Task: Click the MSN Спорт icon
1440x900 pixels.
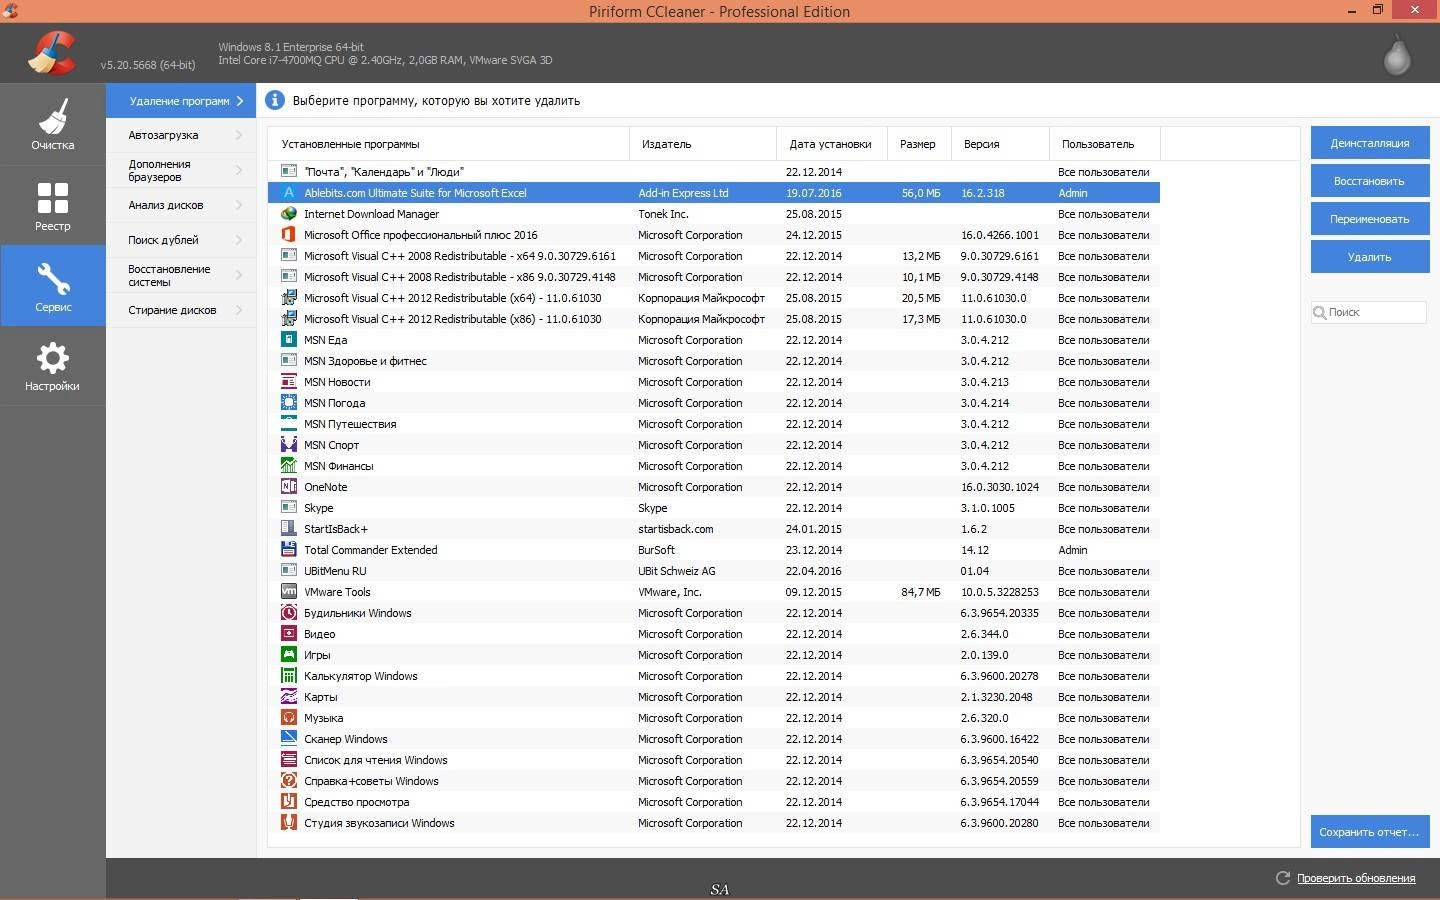Action: pos(288,445)
